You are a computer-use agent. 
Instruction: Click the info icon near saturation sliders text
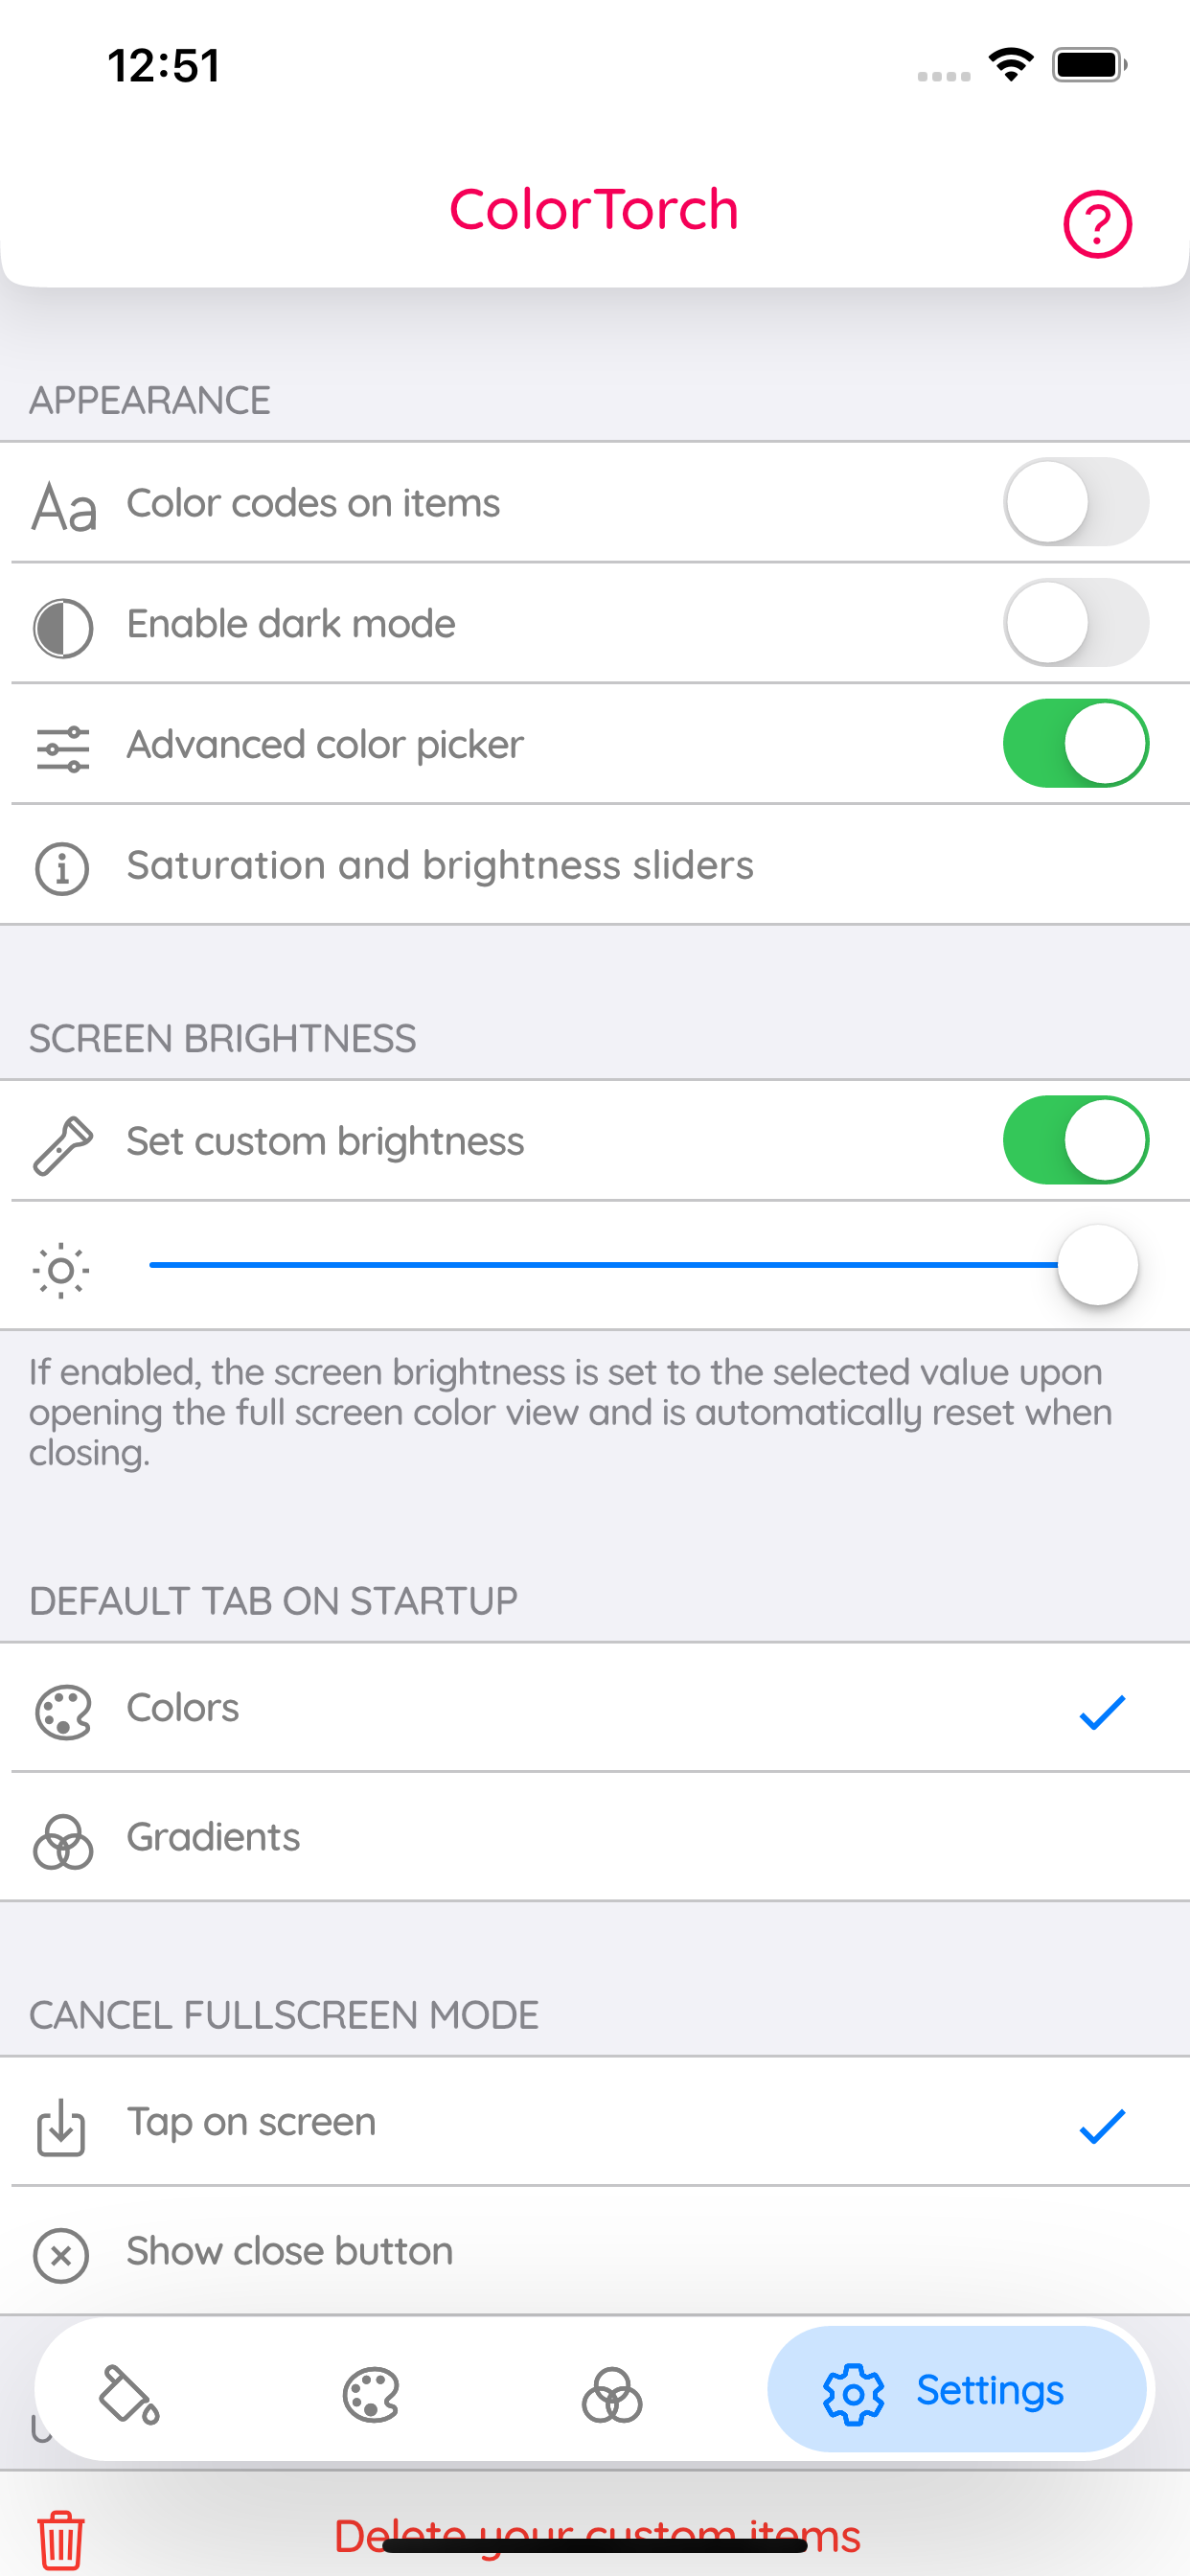[62, 866]
